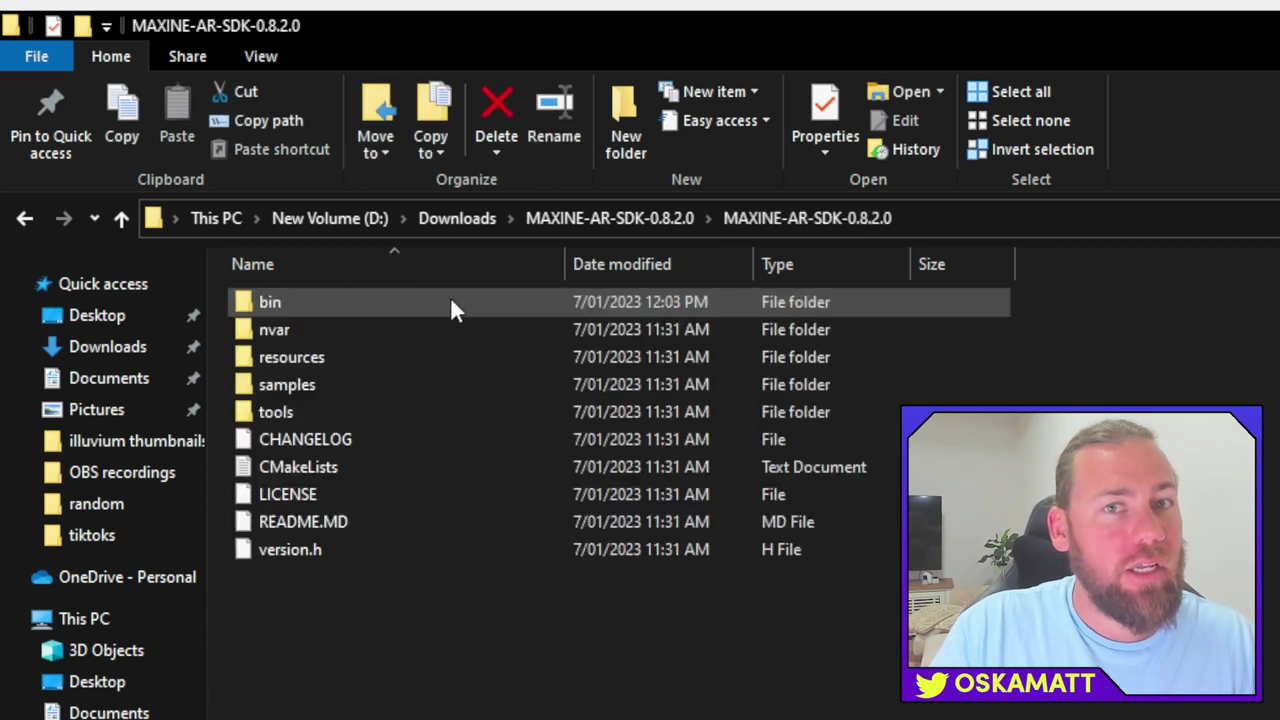The height and width of the screenshot is (720, 1280).
Task: Open pinned Documents under Quick access
Action: click(109, 378)
